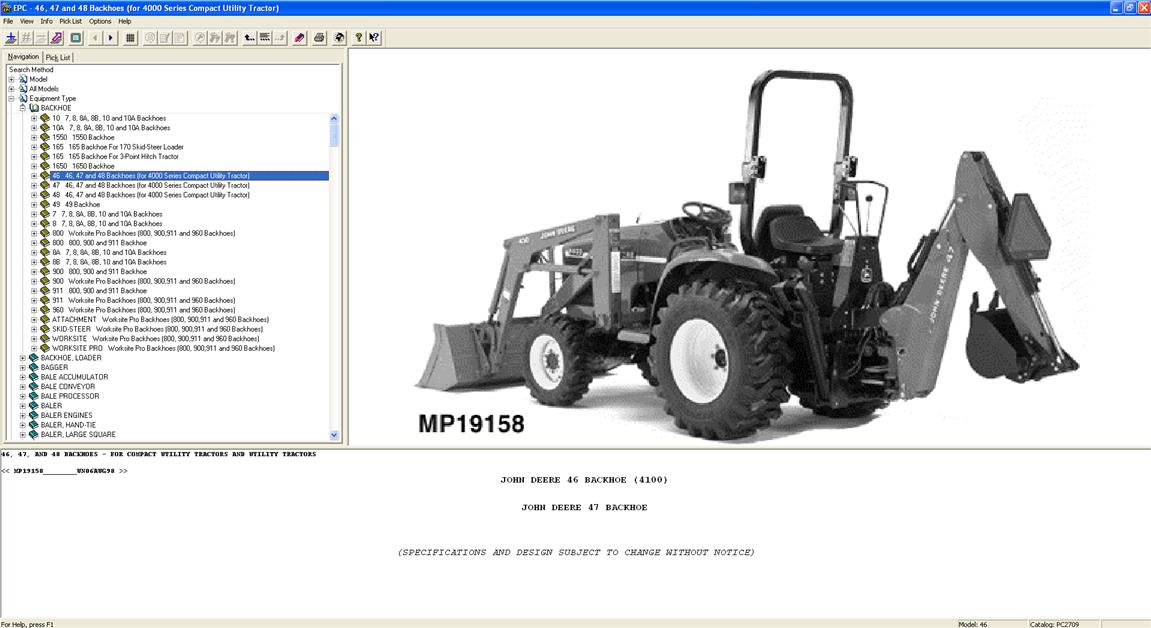Screen dimensions: 1151x628
Task: Open the Help menu
Action: coord(125,21)
